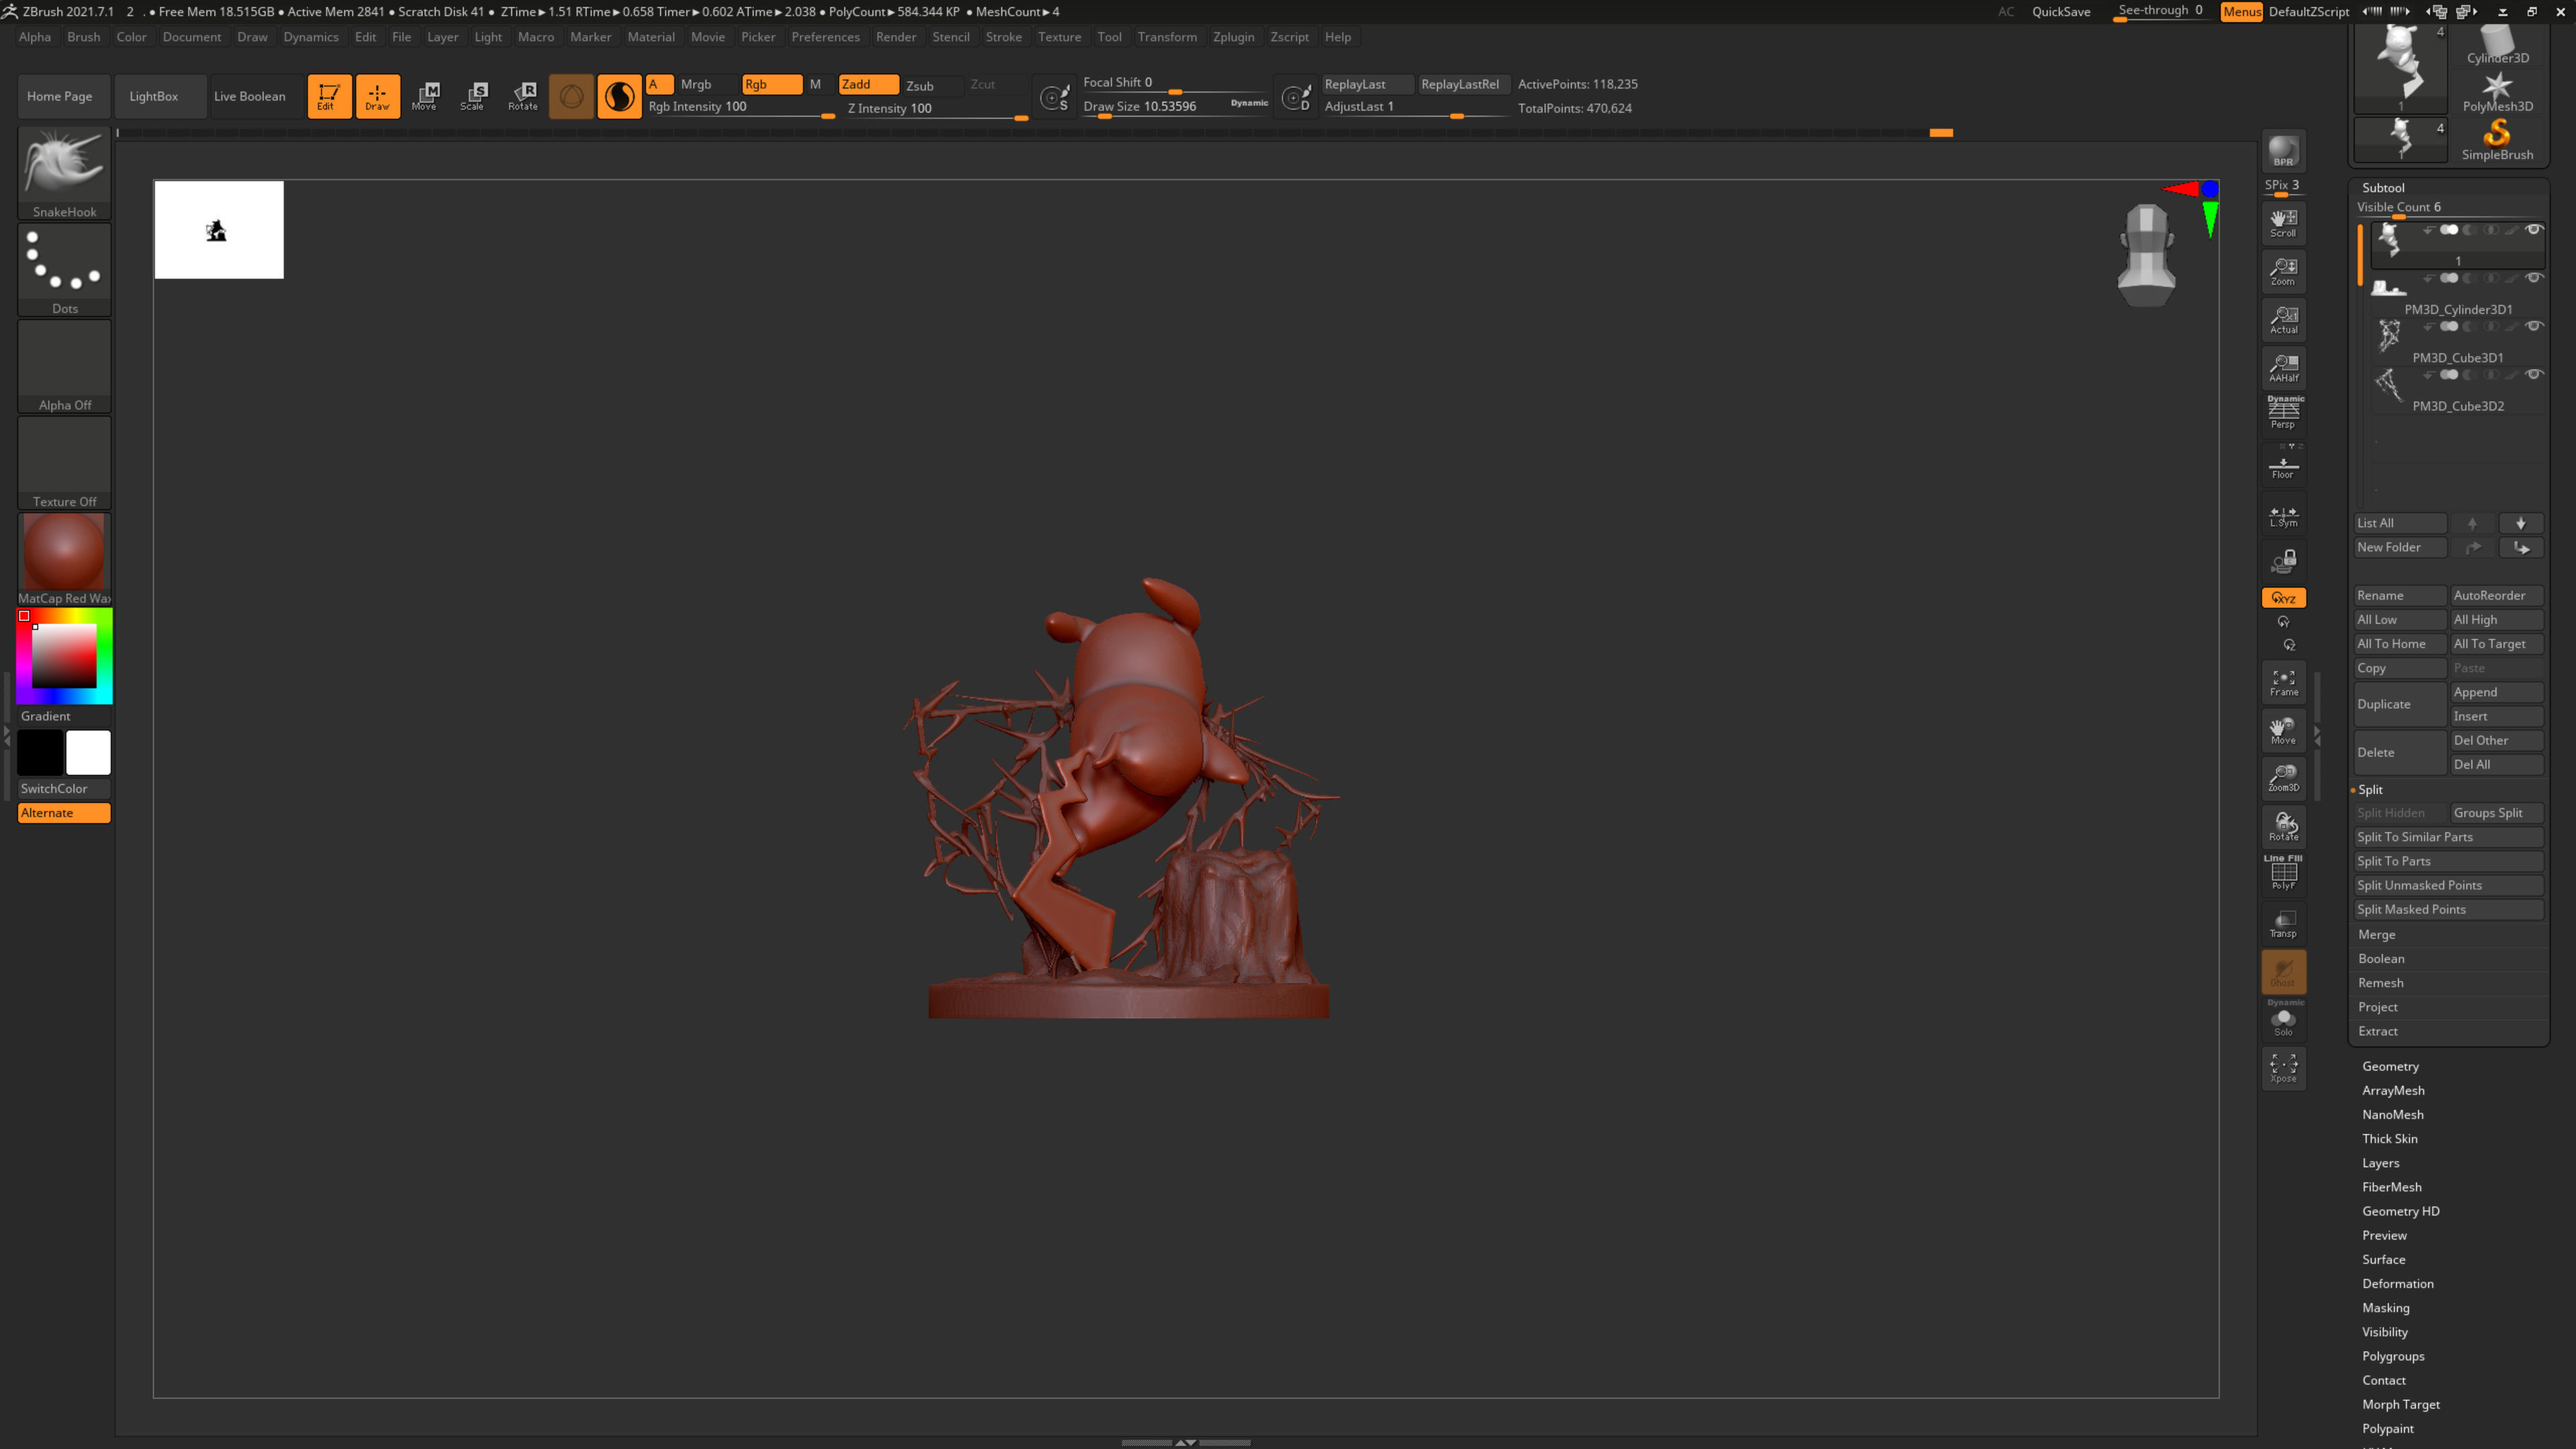Open the Brush menu
This screenshot has height=1449, width=2576.
83,37
